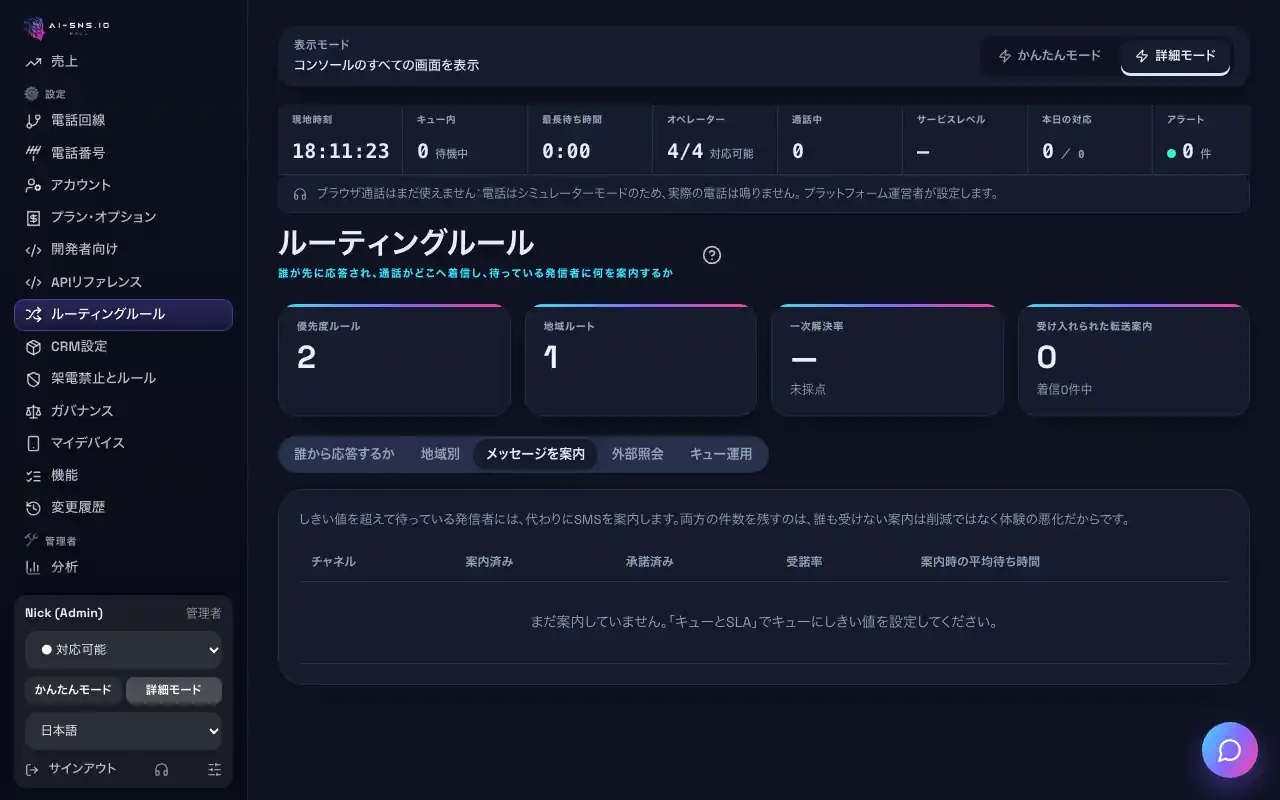Image resolution: width=1280 pixels, height=800 pixels.
Task: Click the 受諾率 column header
Action: pyautogui.click(x=805, y=562)
